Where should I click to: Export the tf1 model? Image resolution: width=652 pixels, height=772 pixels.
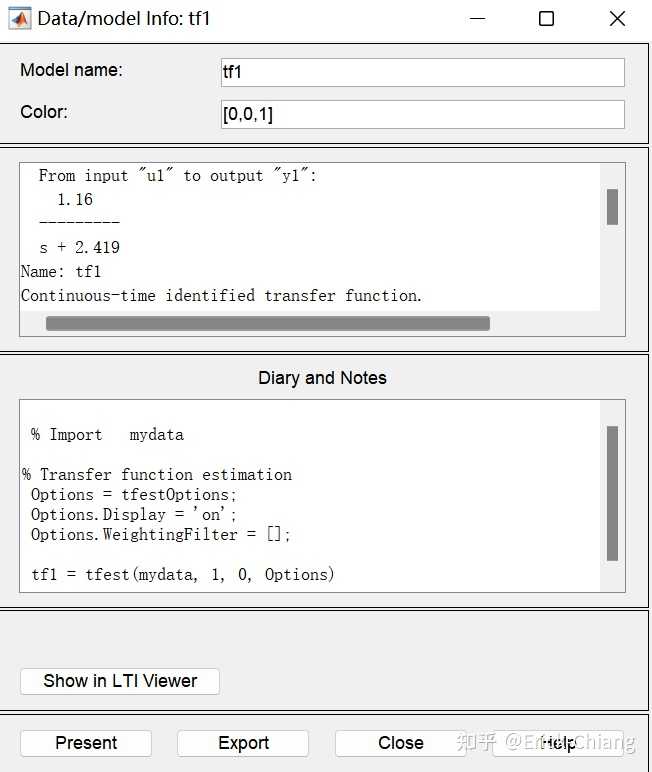(243, 743)
